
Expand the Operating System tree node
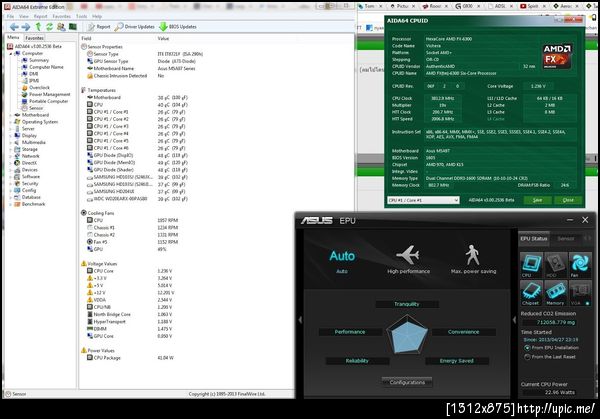click(11, 122)
